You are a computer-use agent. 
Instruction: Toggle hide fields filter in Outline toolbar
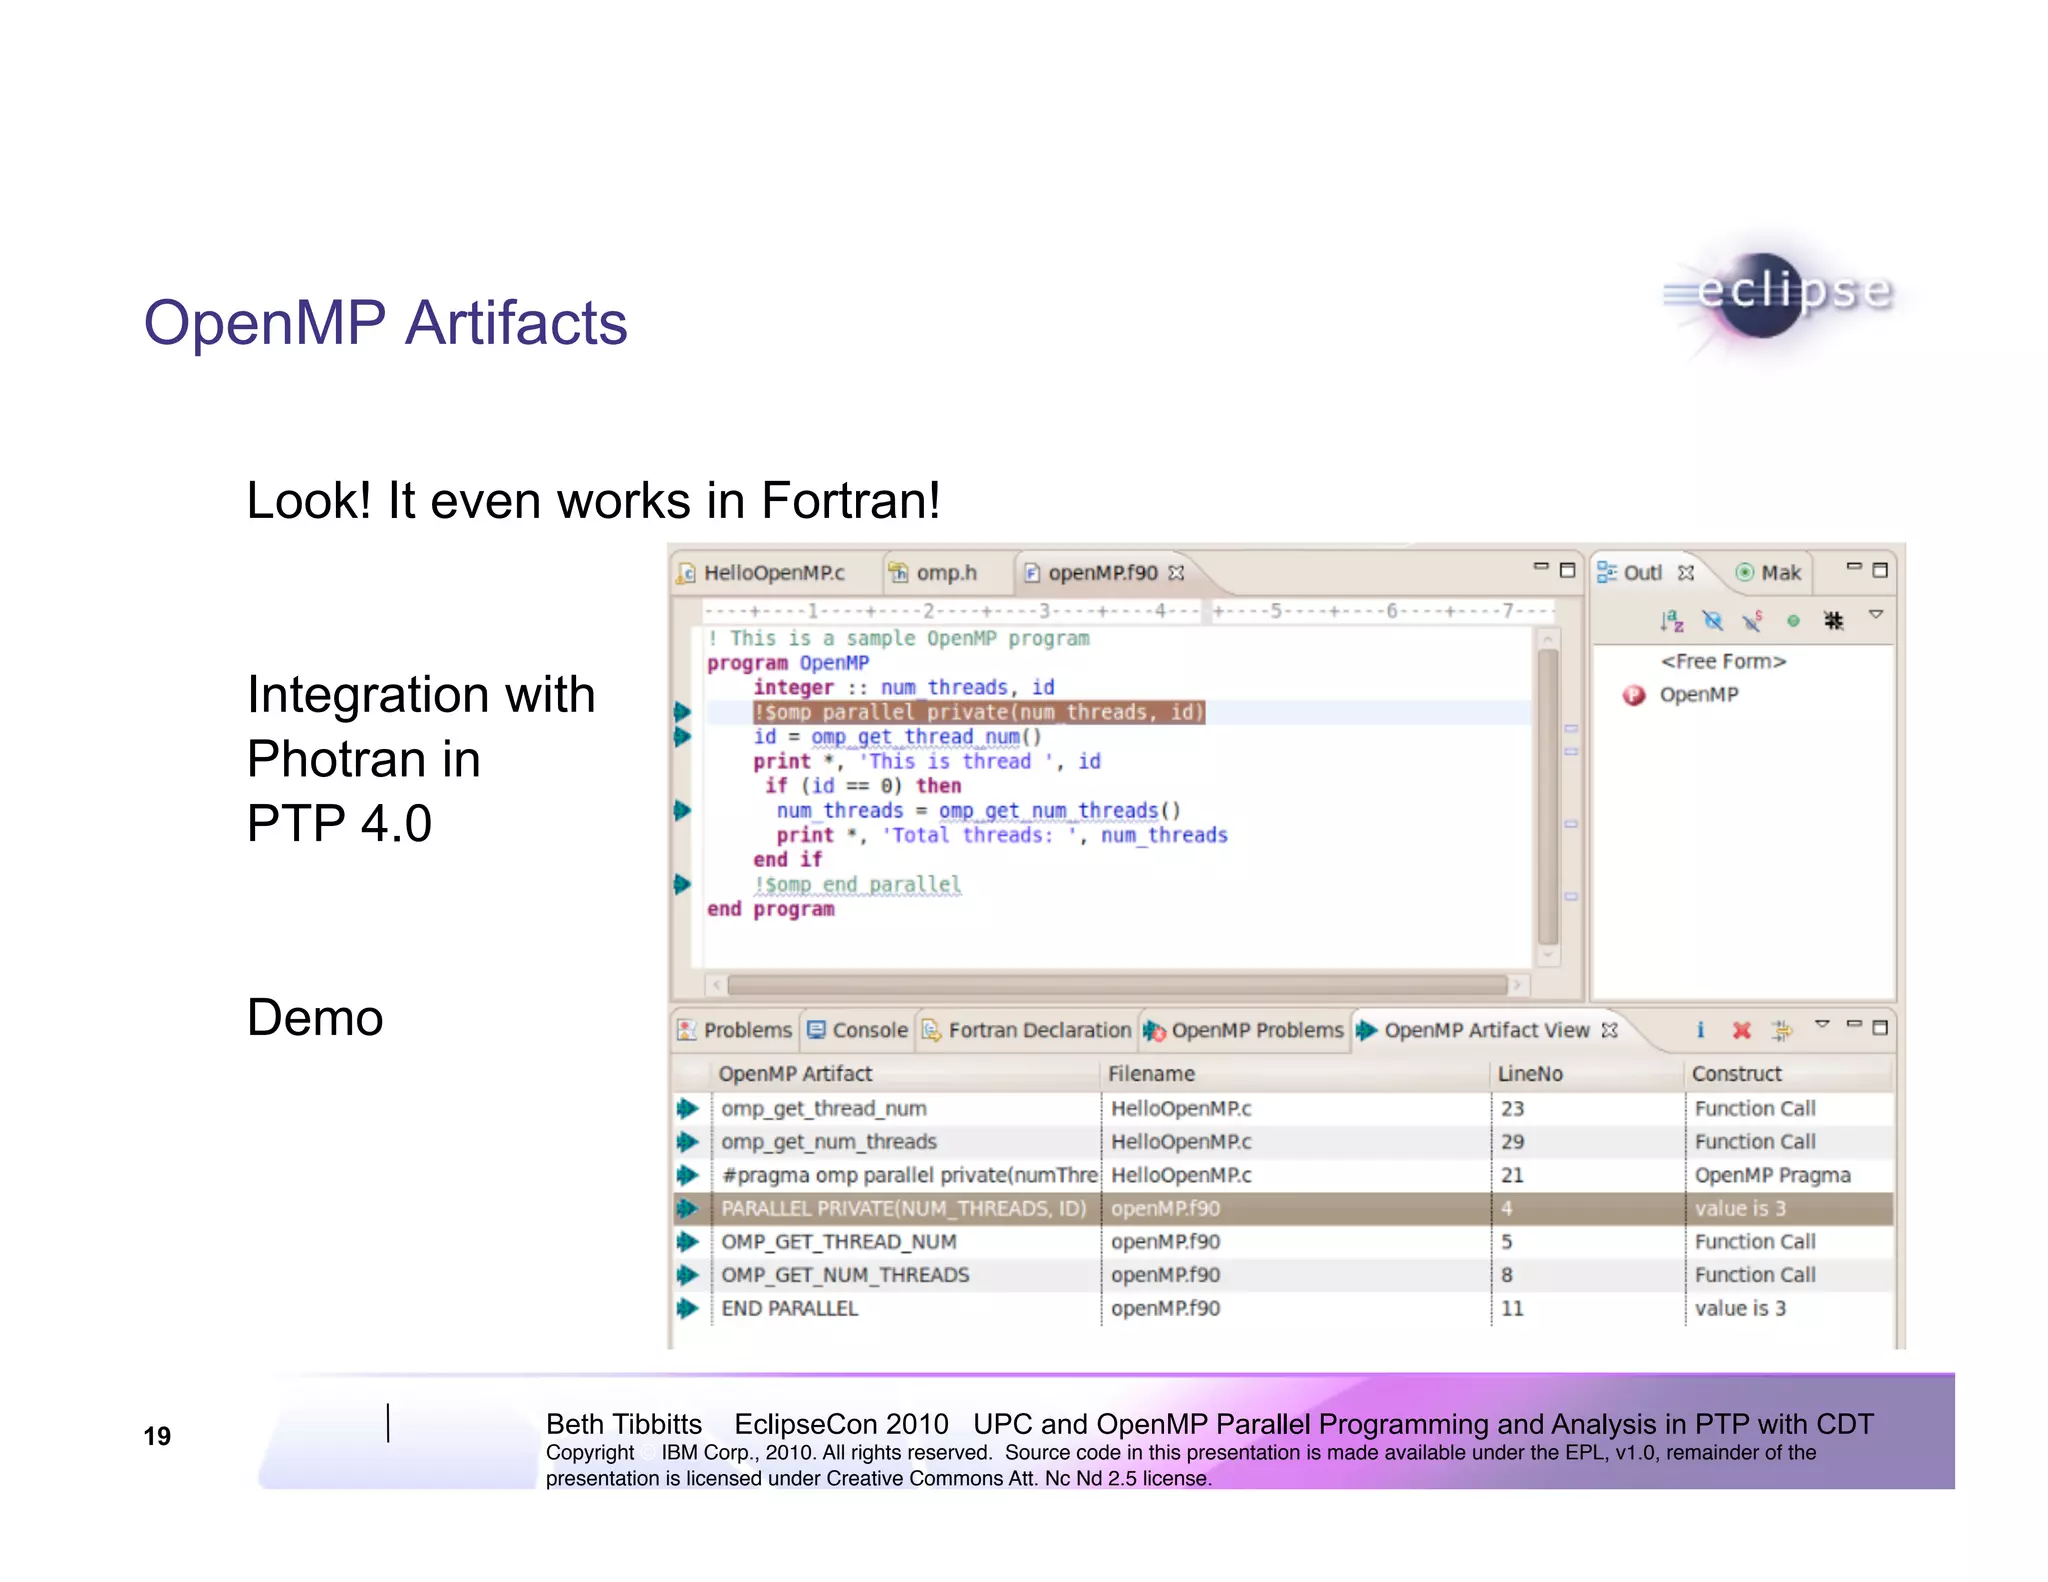1713,621
